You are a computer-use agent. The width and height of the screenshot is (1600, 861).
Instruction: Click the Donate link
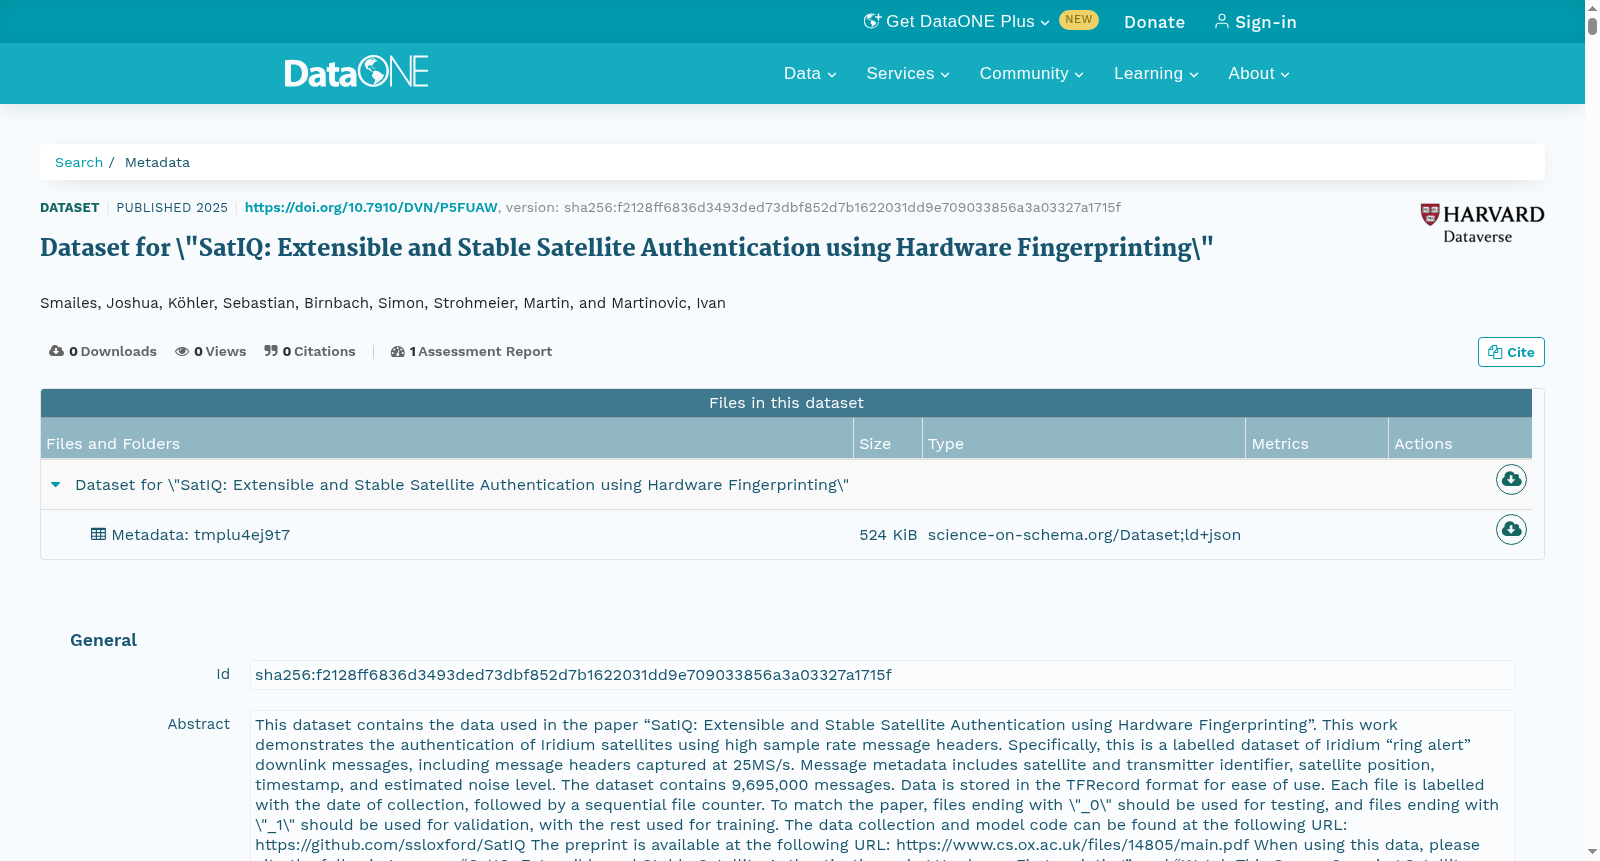[x=1154, y=22]
